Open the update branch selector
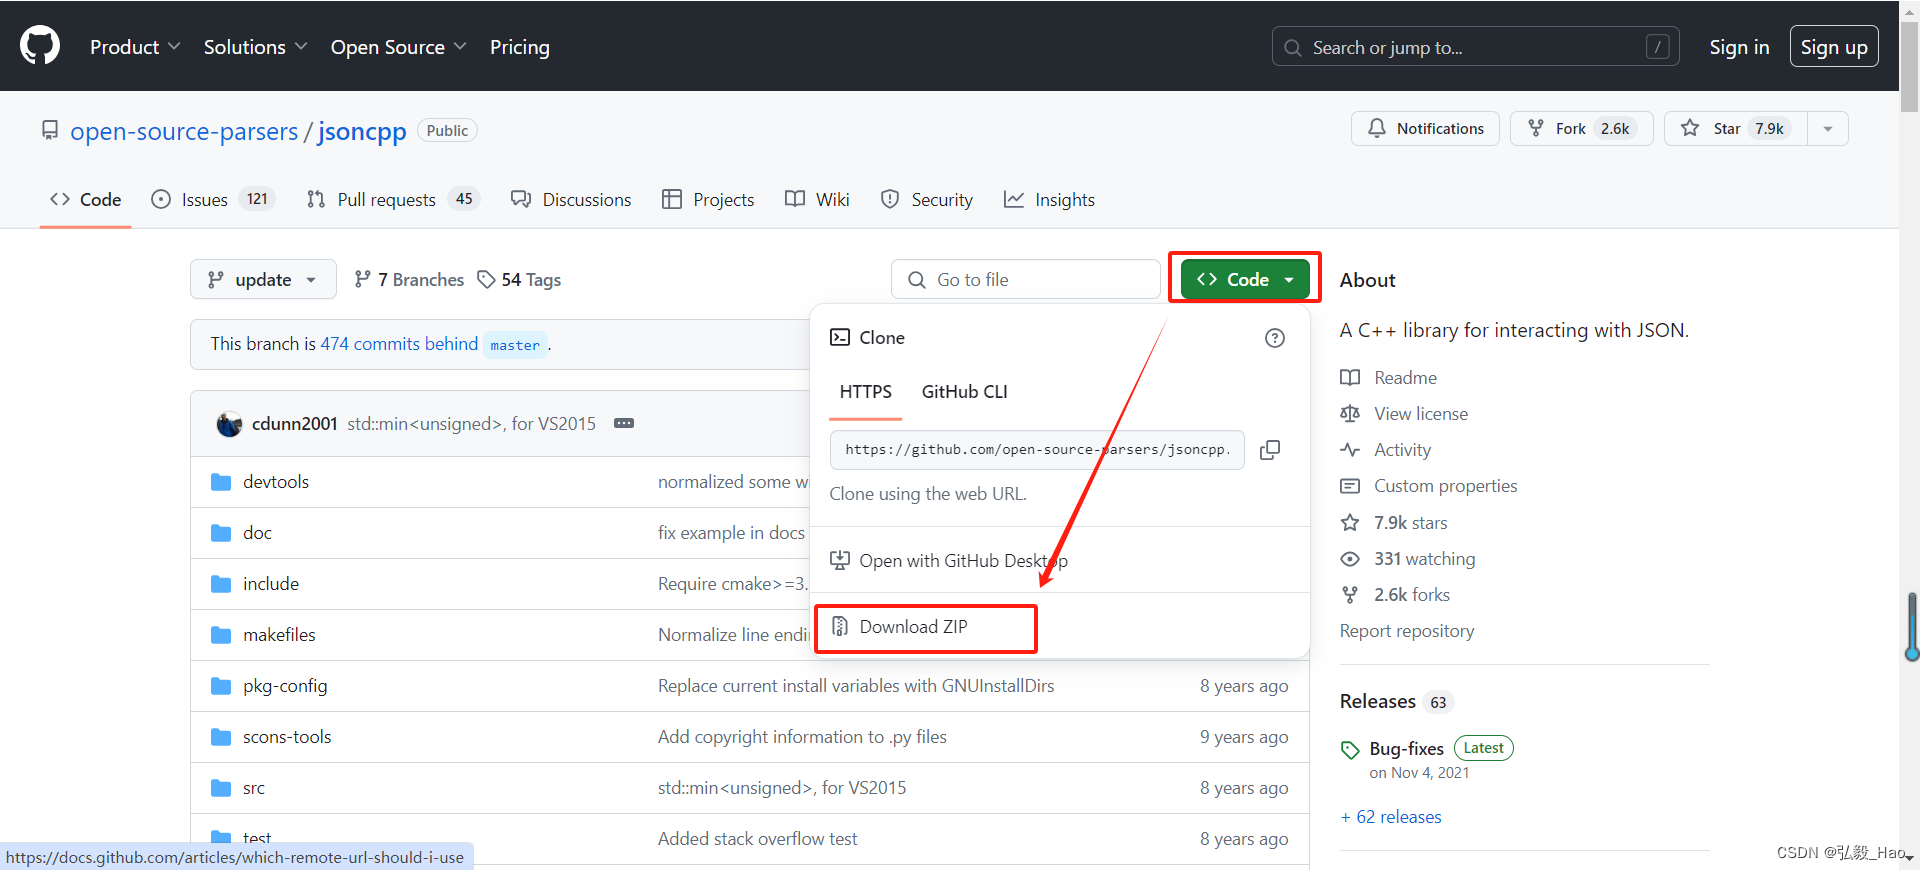This screenshot has width=1920, height=870. 263,280
